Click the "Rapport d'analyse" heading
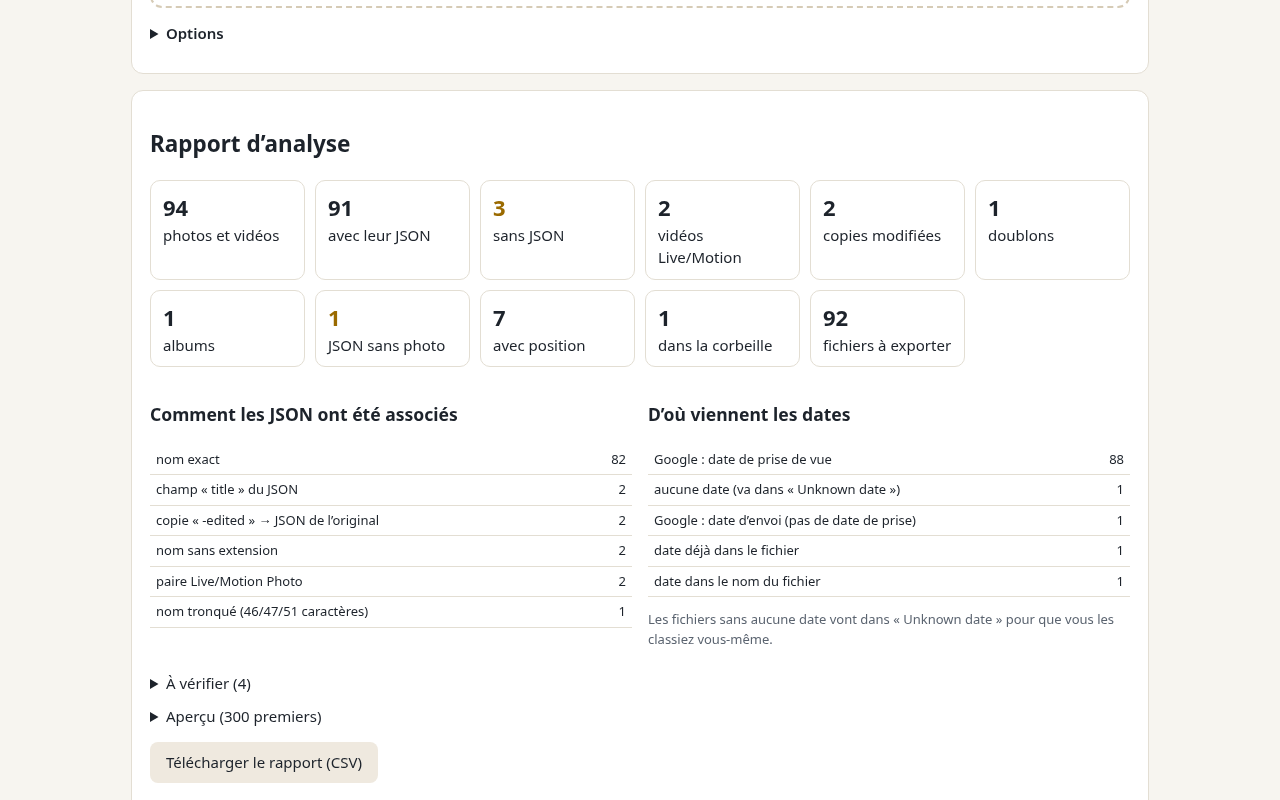The image size is (1280, 800). [x=250, y=144]
